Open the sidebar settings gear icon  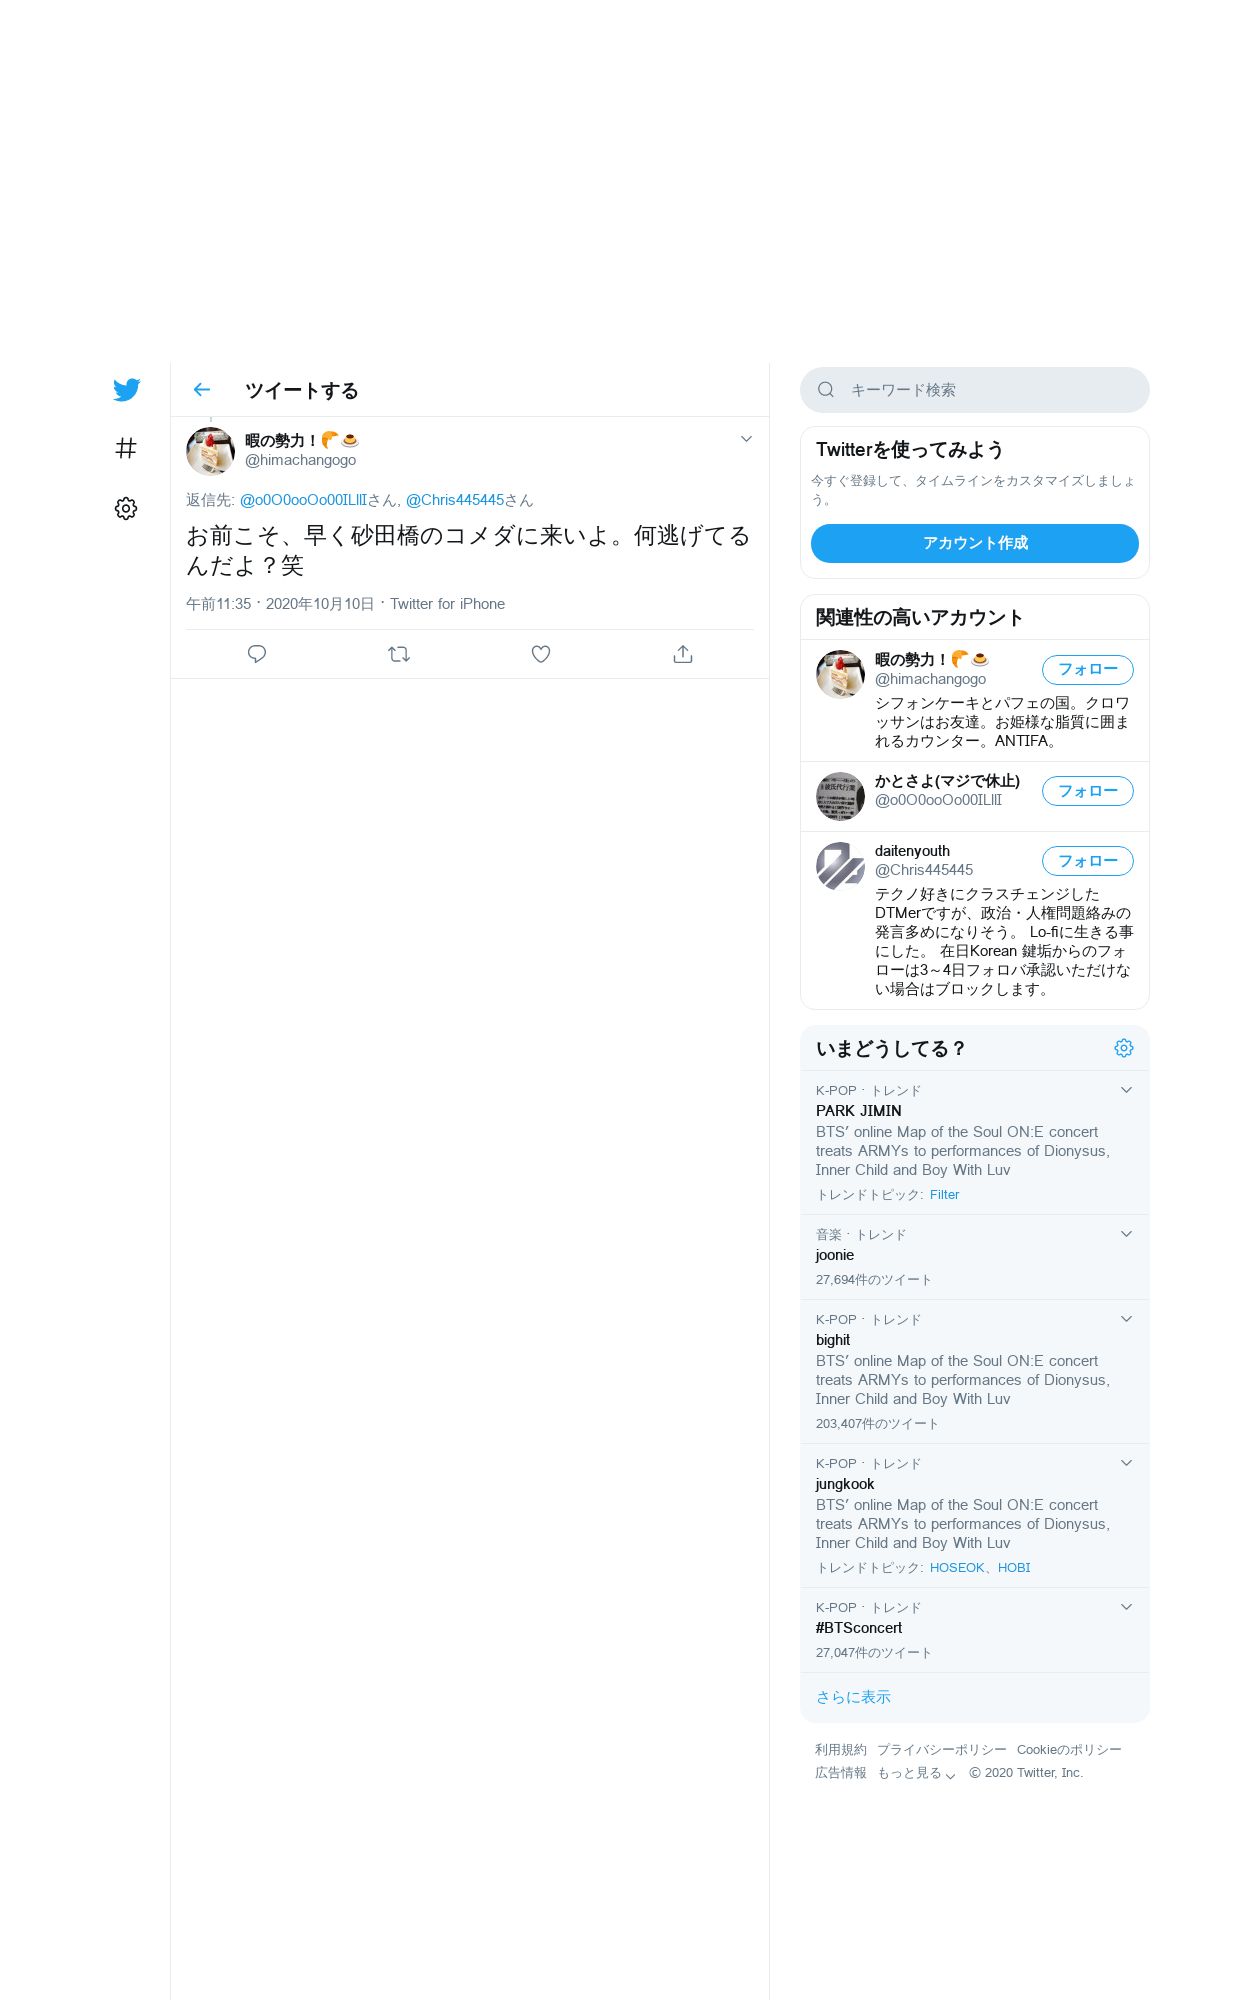tap(126, 508)
